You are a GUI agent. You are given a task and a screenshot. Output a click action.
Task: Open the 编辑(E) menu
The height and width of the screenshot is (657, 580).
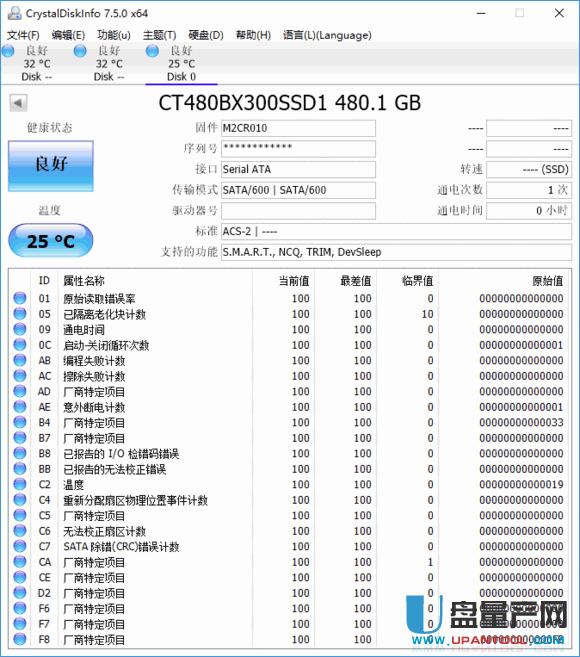tap(68, 36)
